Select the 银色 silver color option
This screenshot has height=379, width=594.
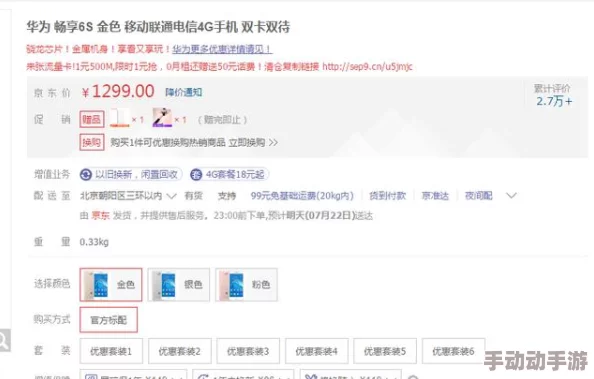(x=178, y=285)
